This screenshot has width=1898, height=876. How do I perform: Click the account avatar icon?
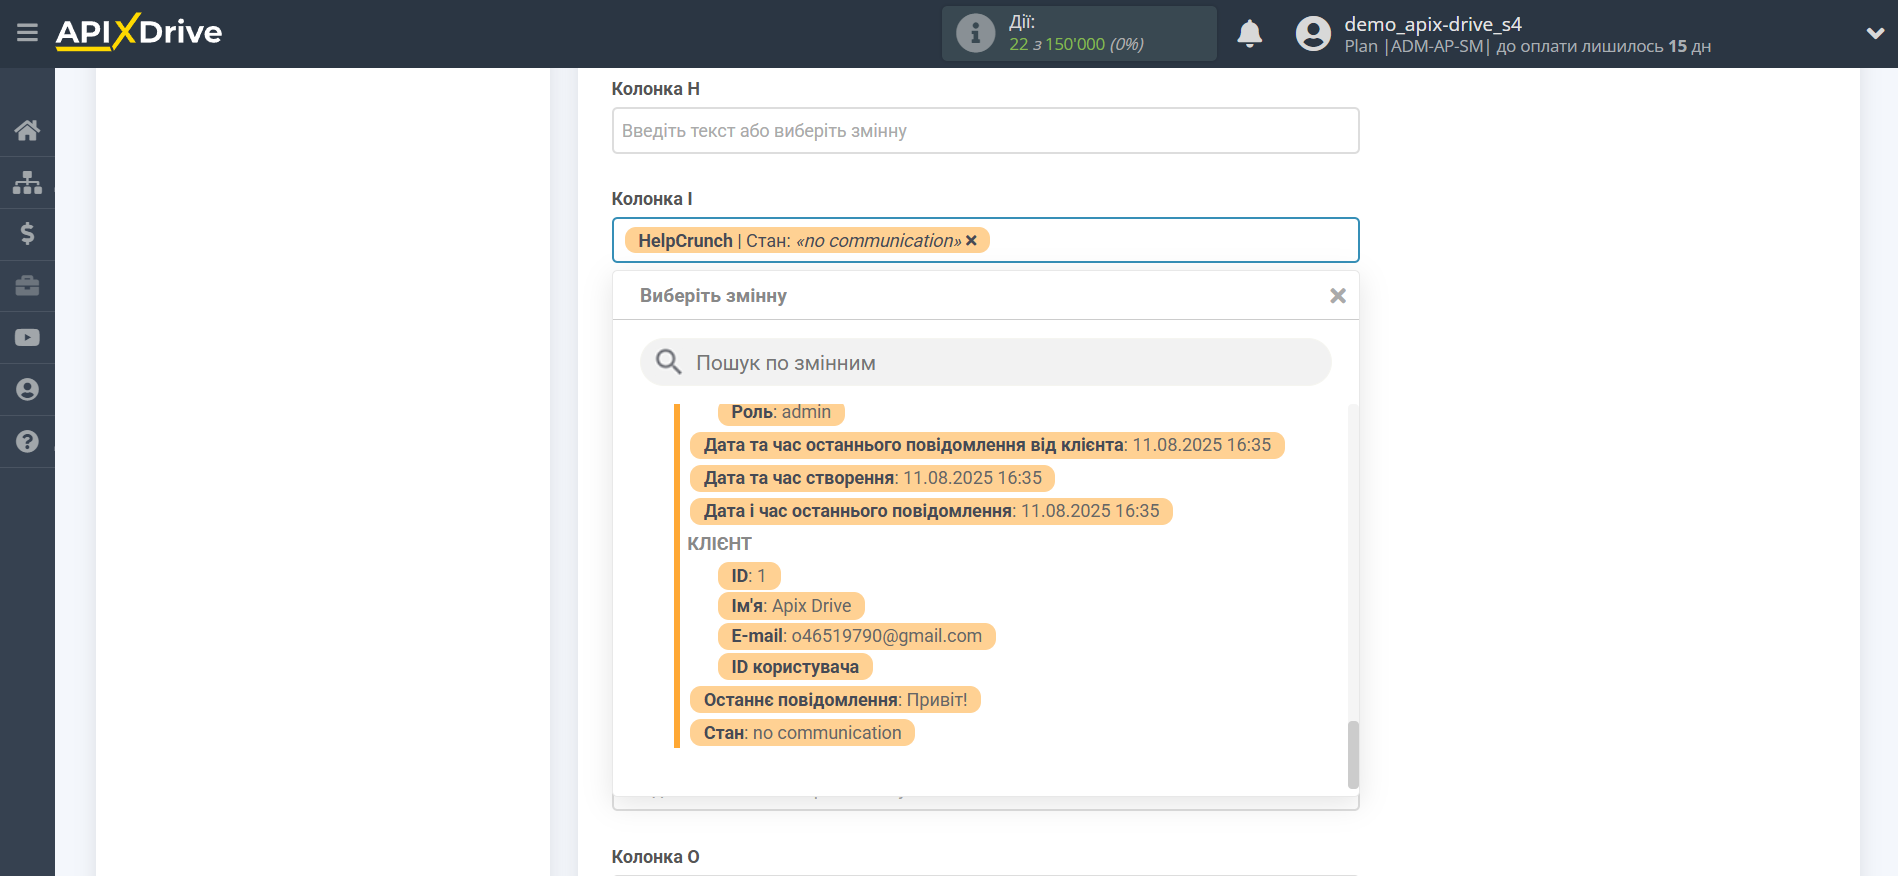pyautogui.click(x=1313, y=34)
